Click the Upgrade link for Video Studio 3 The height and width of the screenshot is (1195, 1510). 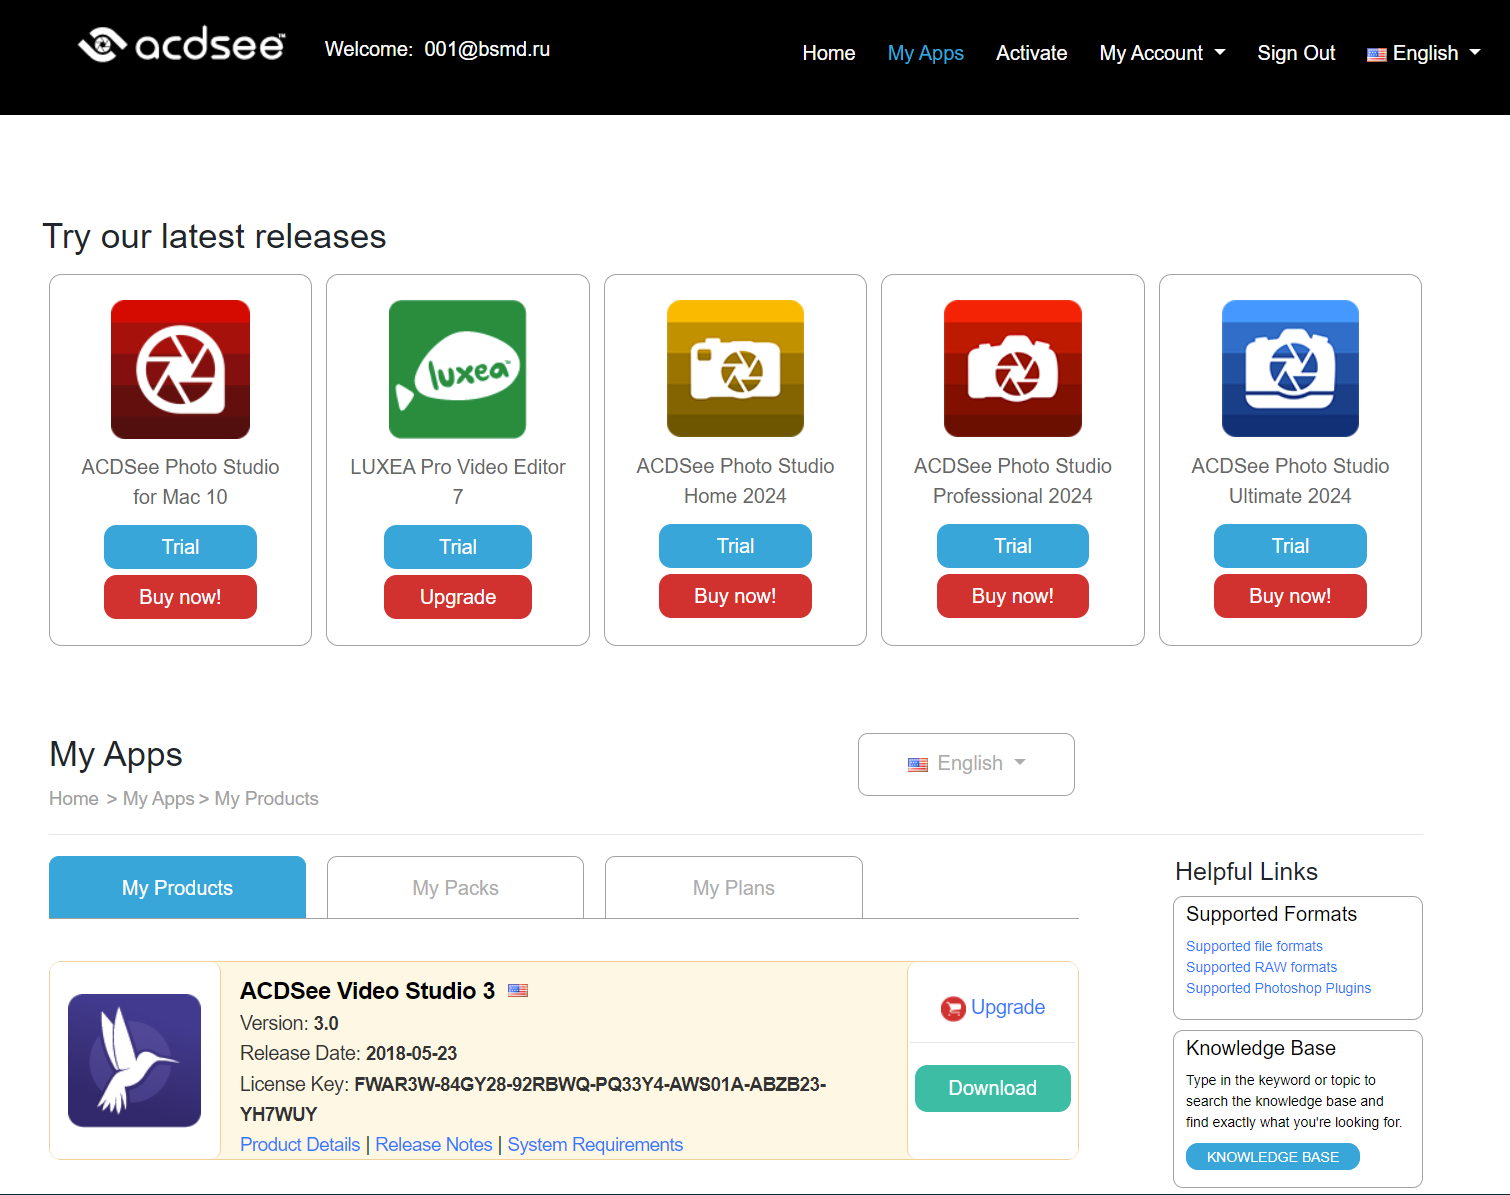pyautogui.click(x=1008, y=1007)
